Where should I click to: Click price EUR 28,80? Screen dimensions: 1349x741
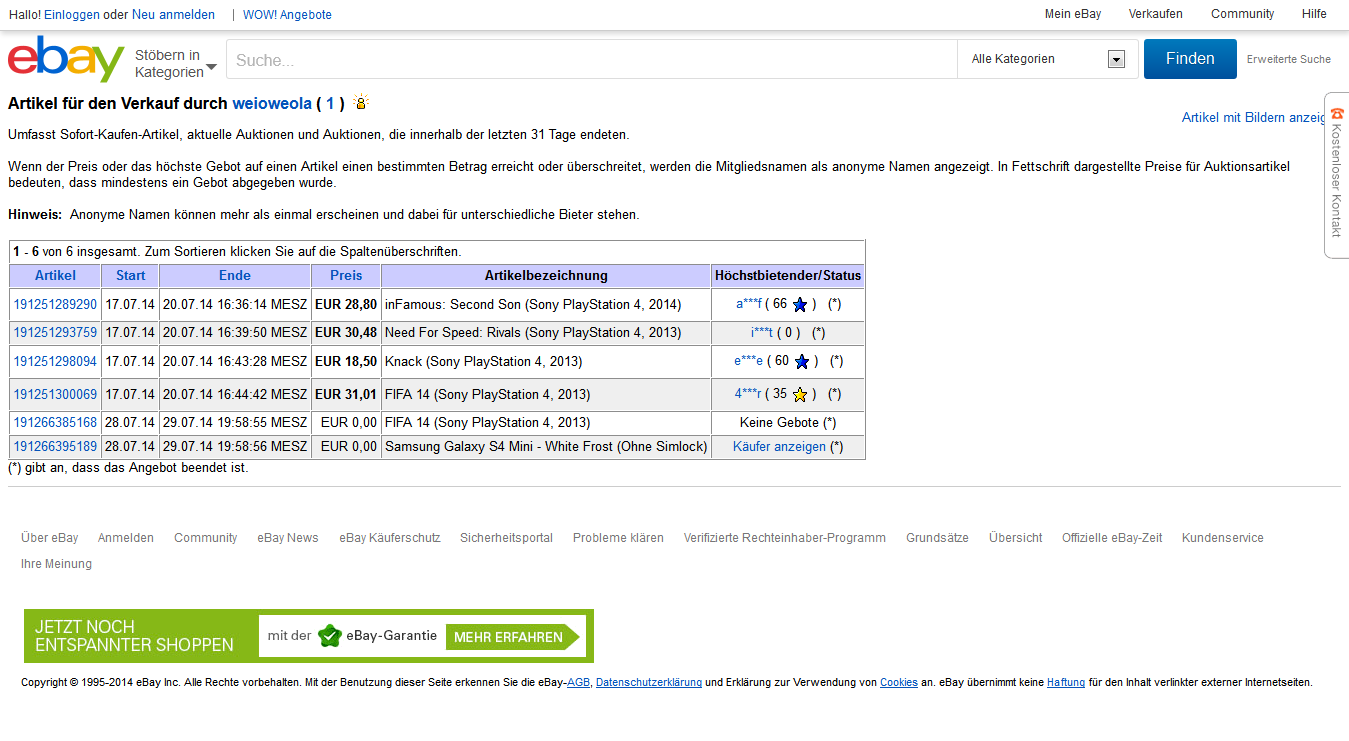[x=346, y=304]
